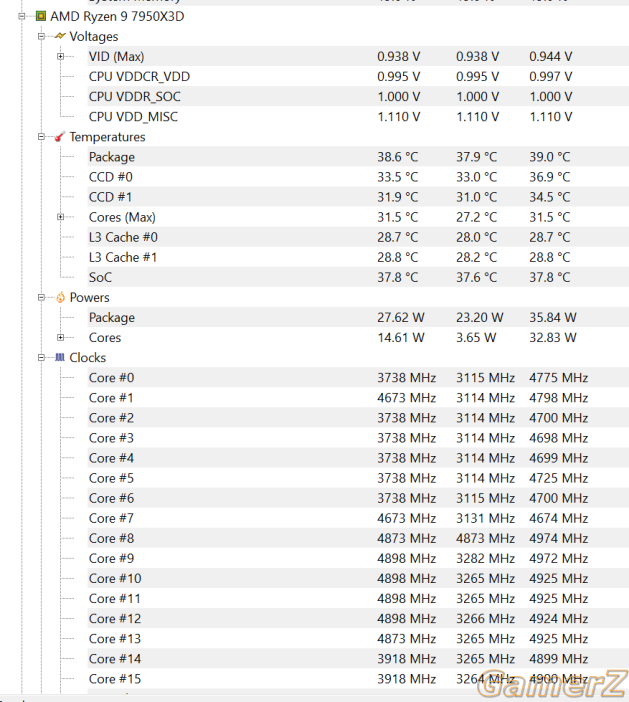Screen dimensions: 629x702
Task: Collapse the Clocks section
Action: click(x=41, y=357)
